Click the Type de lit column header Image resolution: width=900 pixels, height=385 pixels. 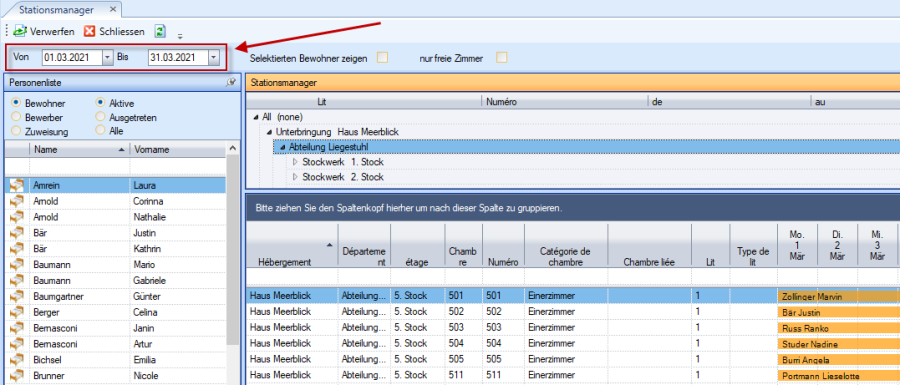point(753,246)
